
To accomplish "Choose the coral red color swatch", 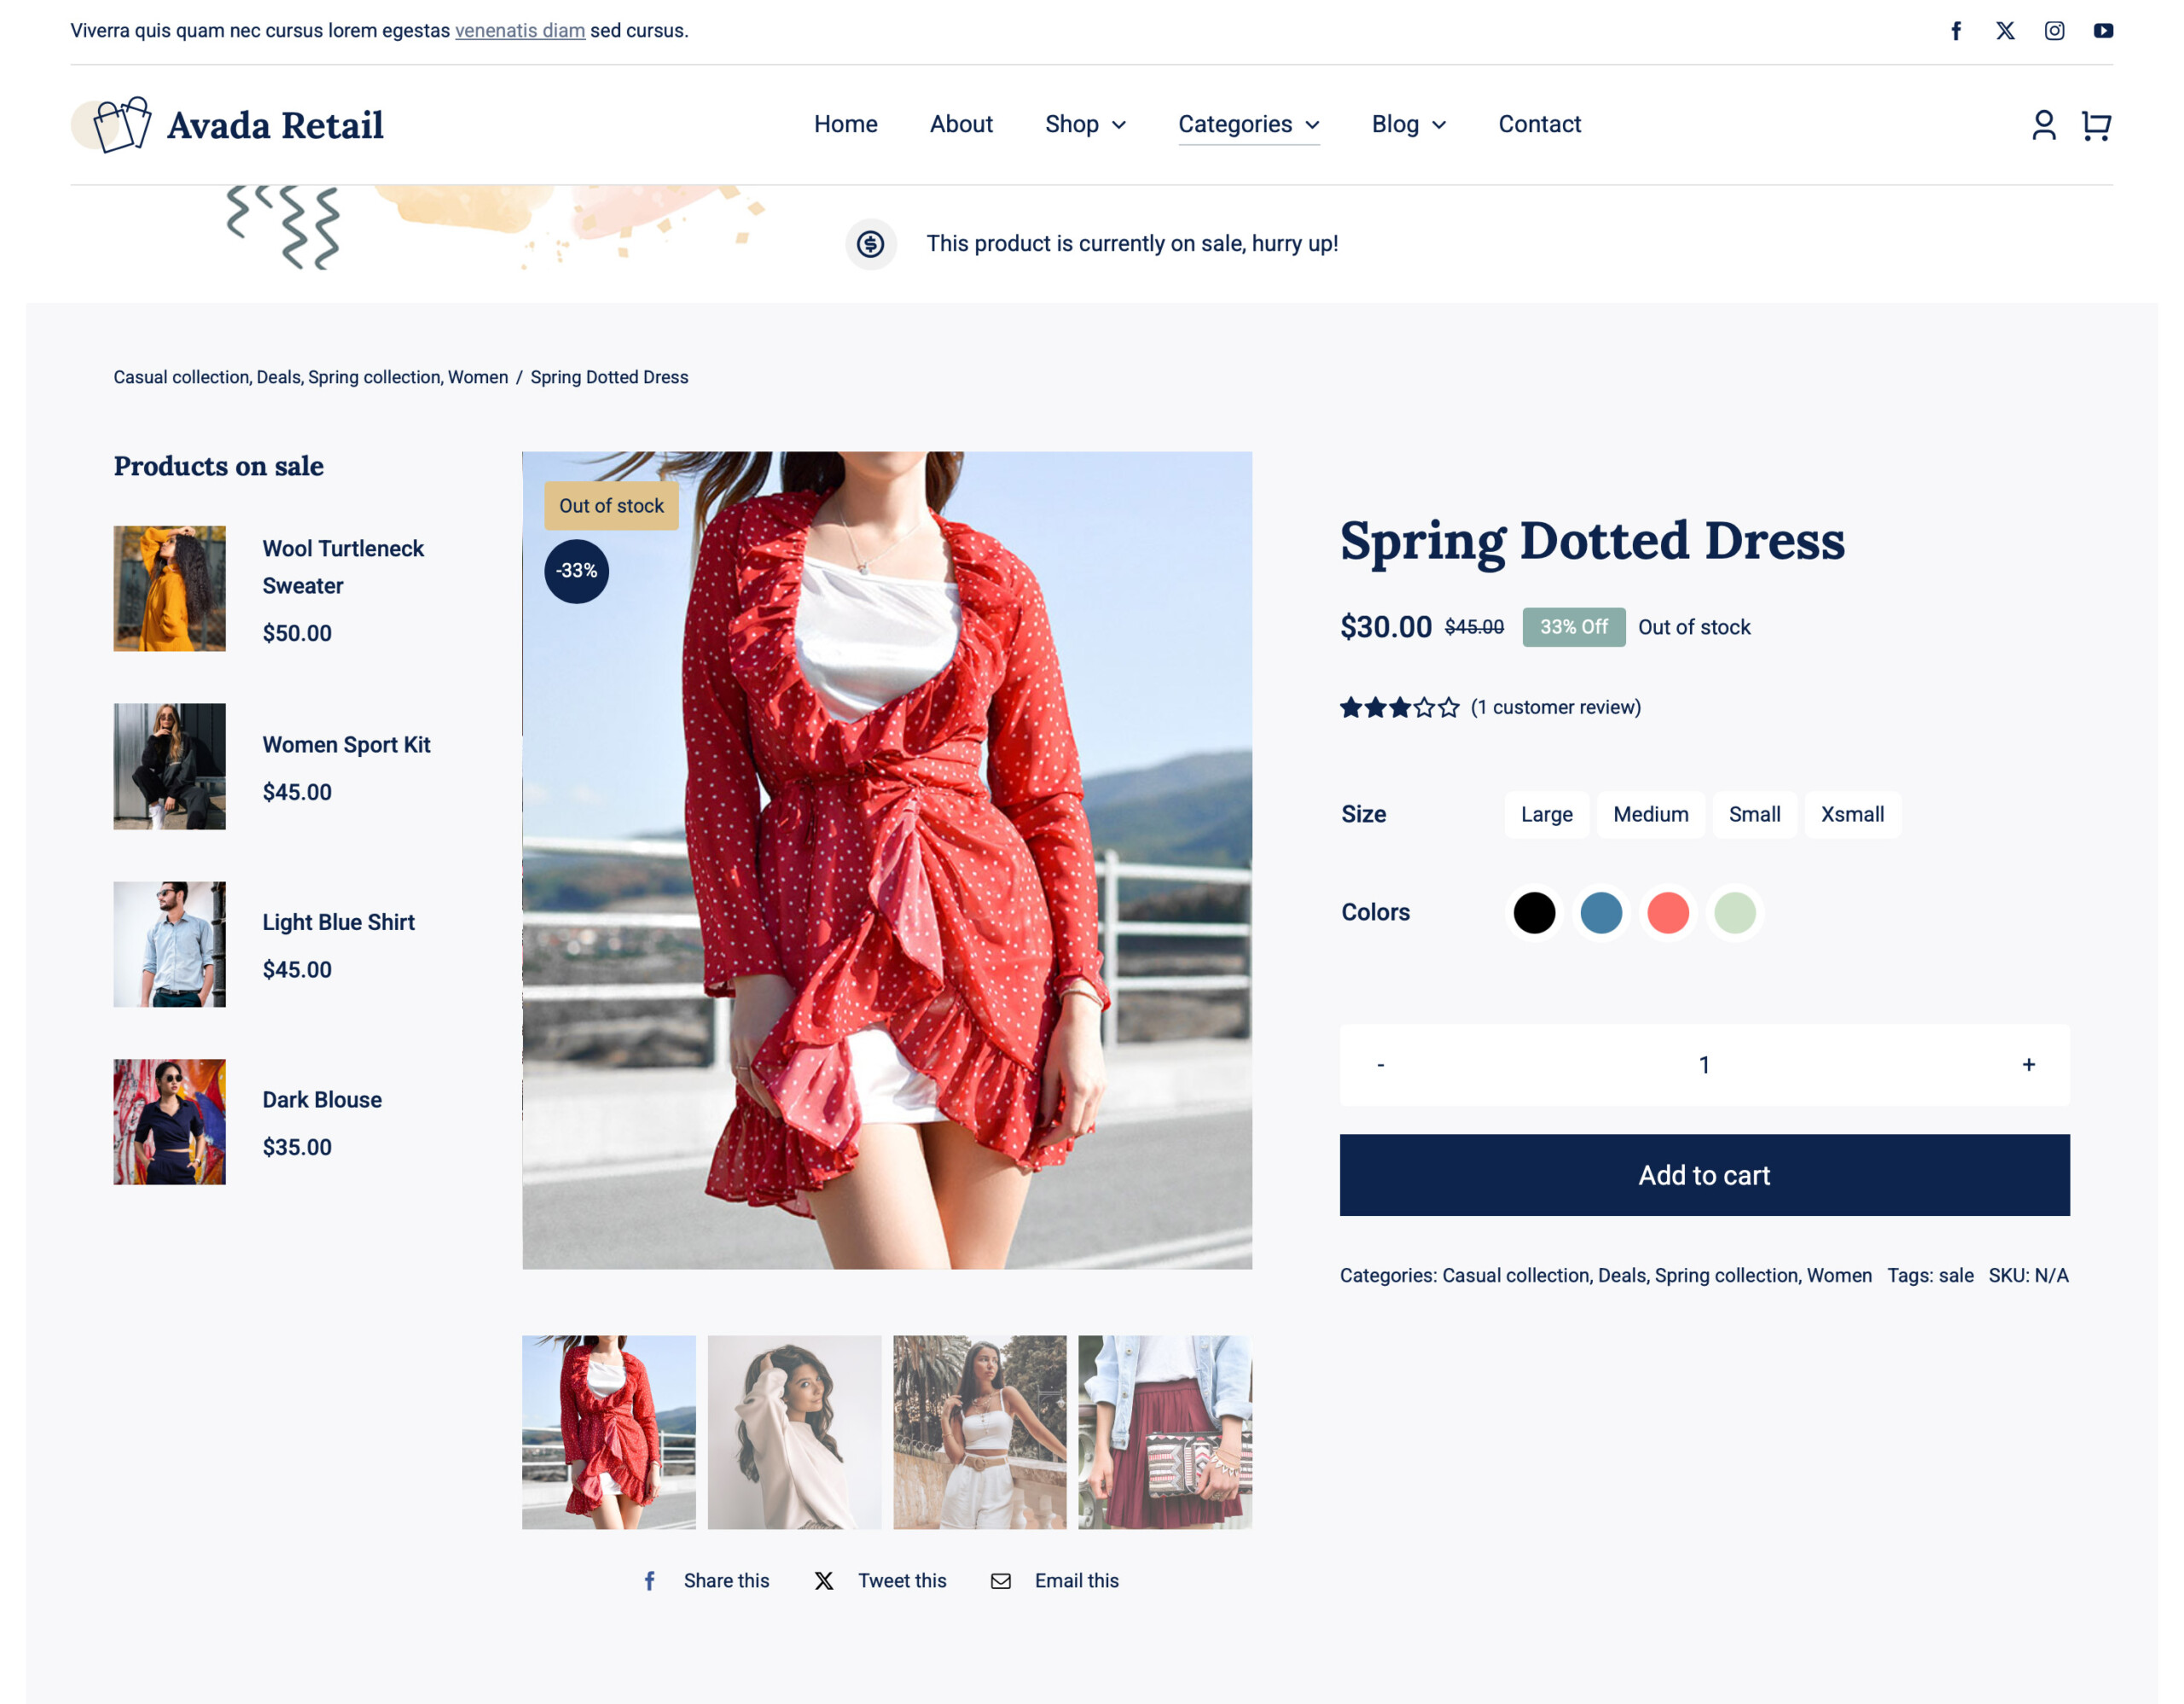I will [x=1667, y=912].
